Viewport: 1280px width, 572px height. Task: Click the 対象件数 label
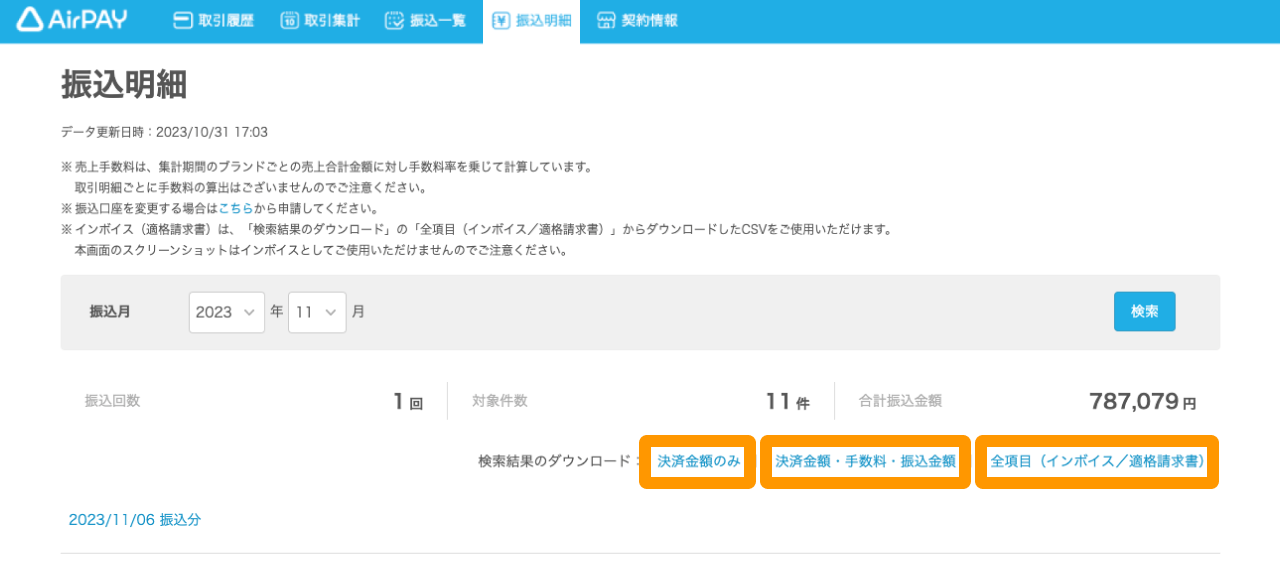click(499, 401)
